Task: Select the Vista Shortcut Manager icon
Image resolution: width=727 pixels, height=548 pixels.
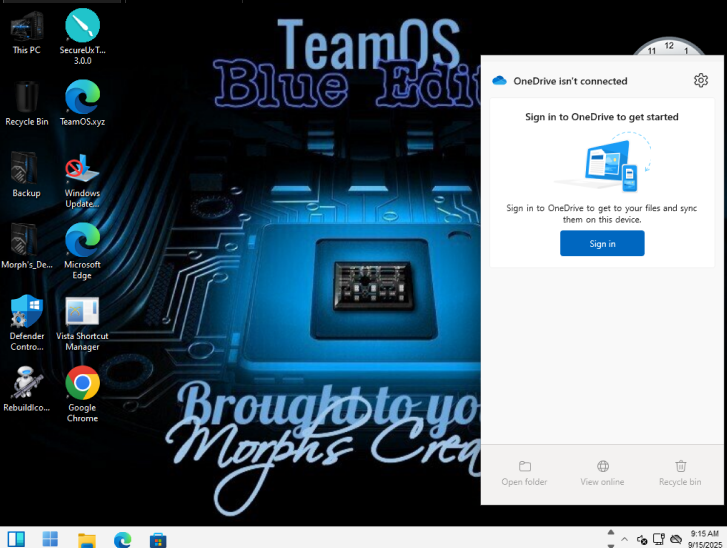Action: pos(83,323)
